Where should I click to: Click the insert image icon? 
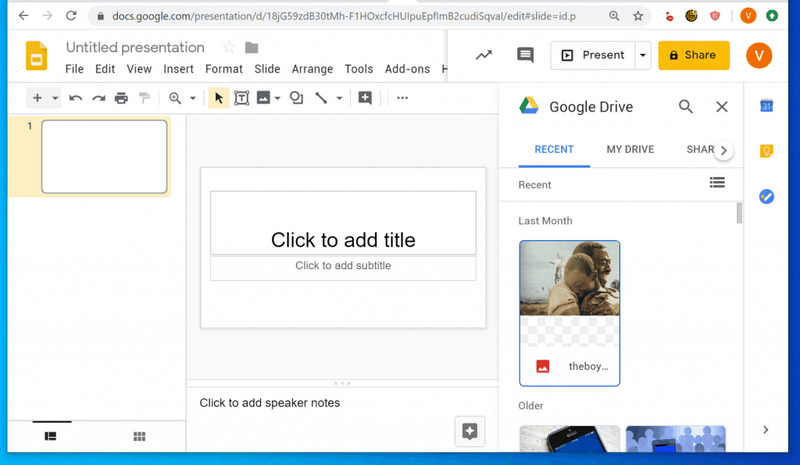pyautogui.click(x=263, y=97)
